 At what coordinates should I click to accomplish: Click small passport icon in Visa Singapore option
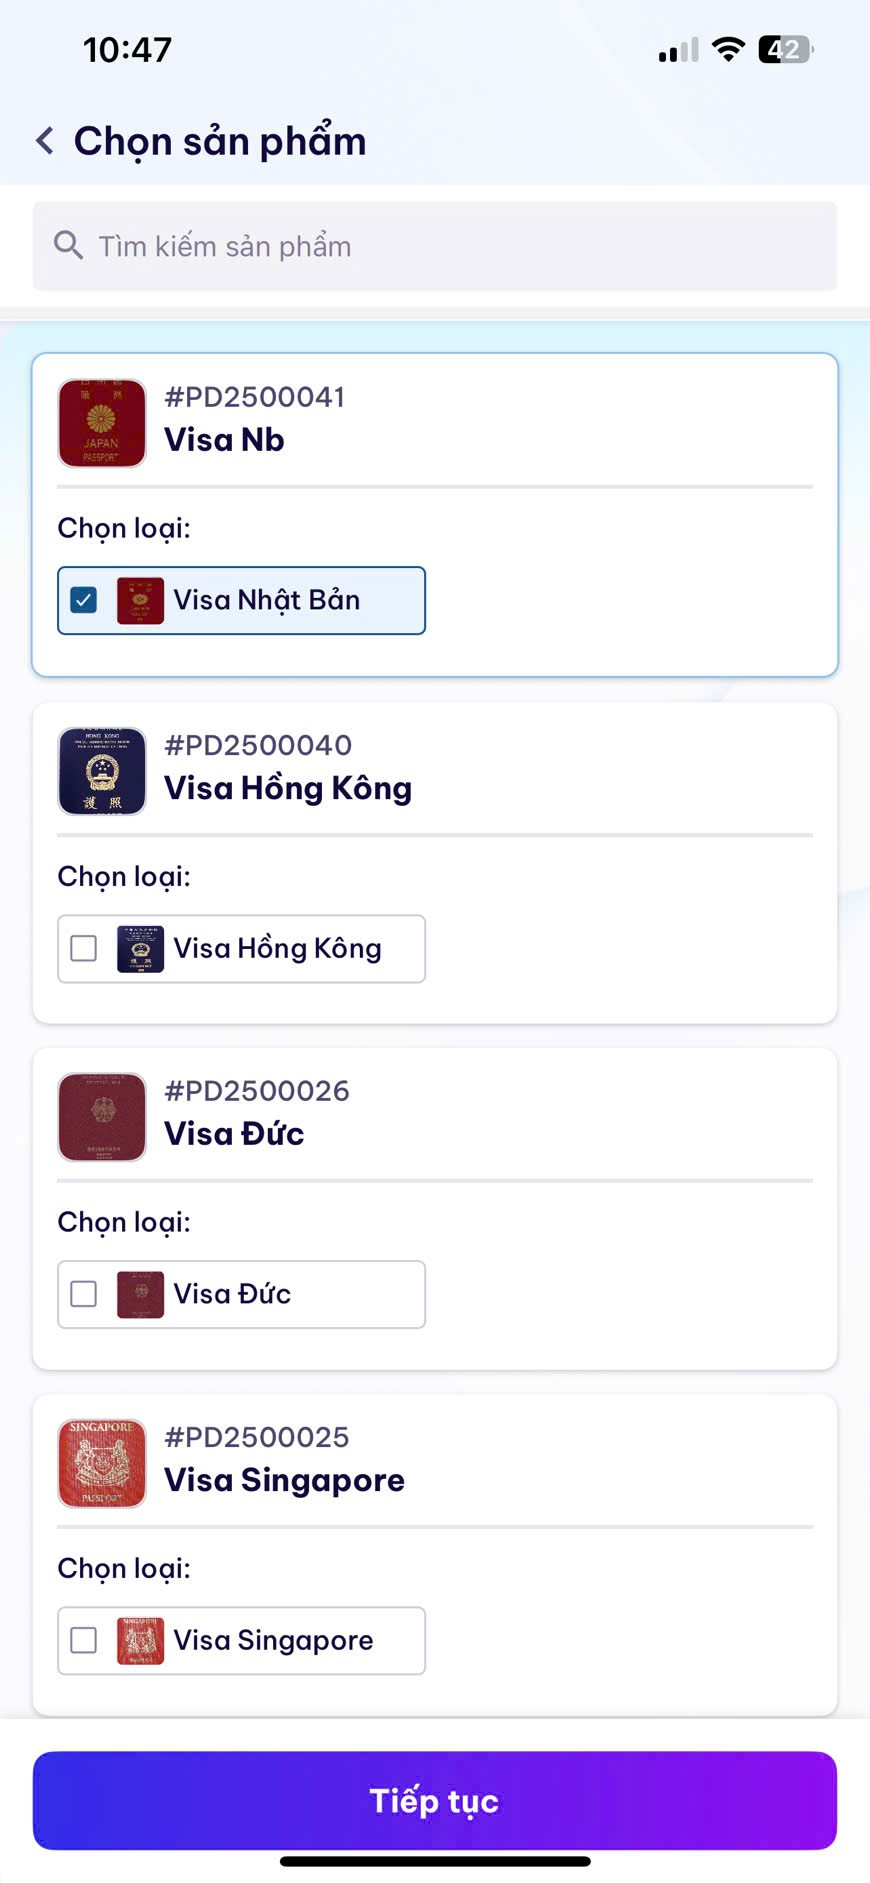coord(140,1640)
